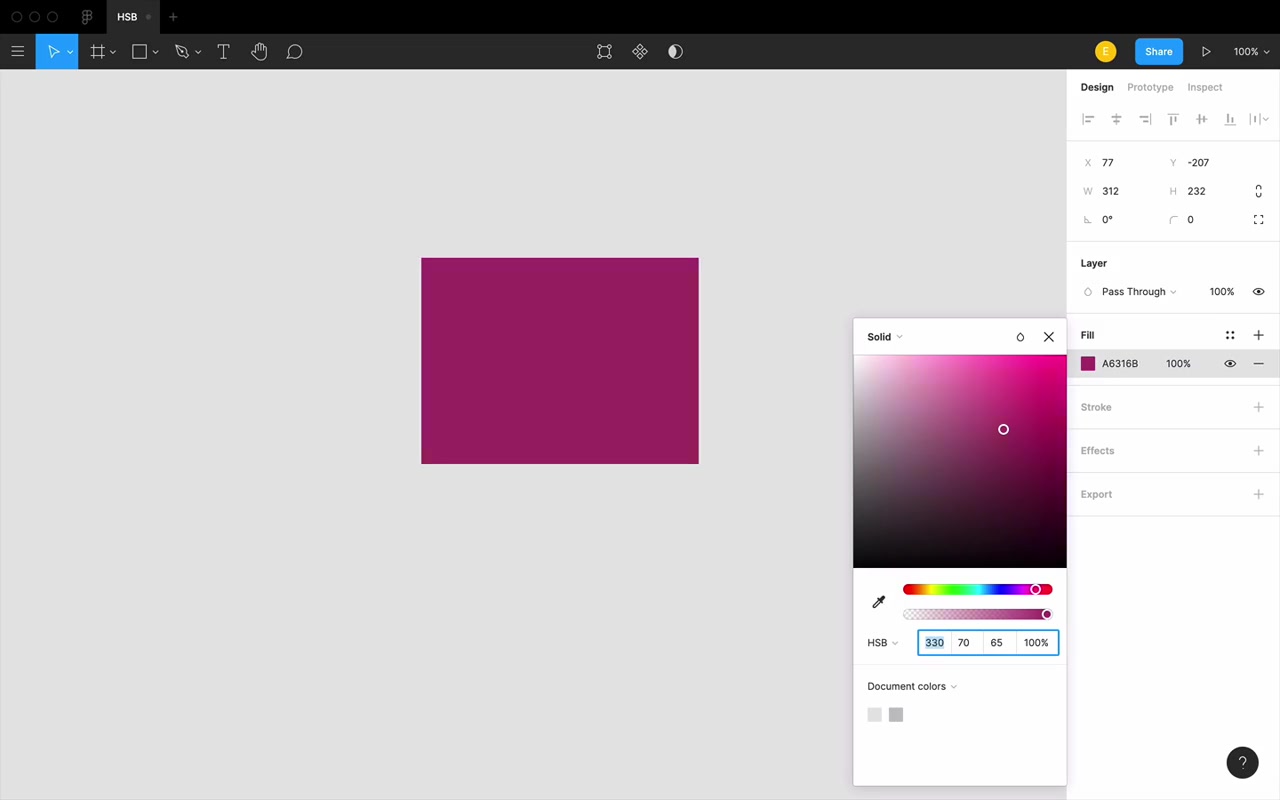1280x800 pixels.
Task: Click the Edit object icon
Action: click(604, 52)
